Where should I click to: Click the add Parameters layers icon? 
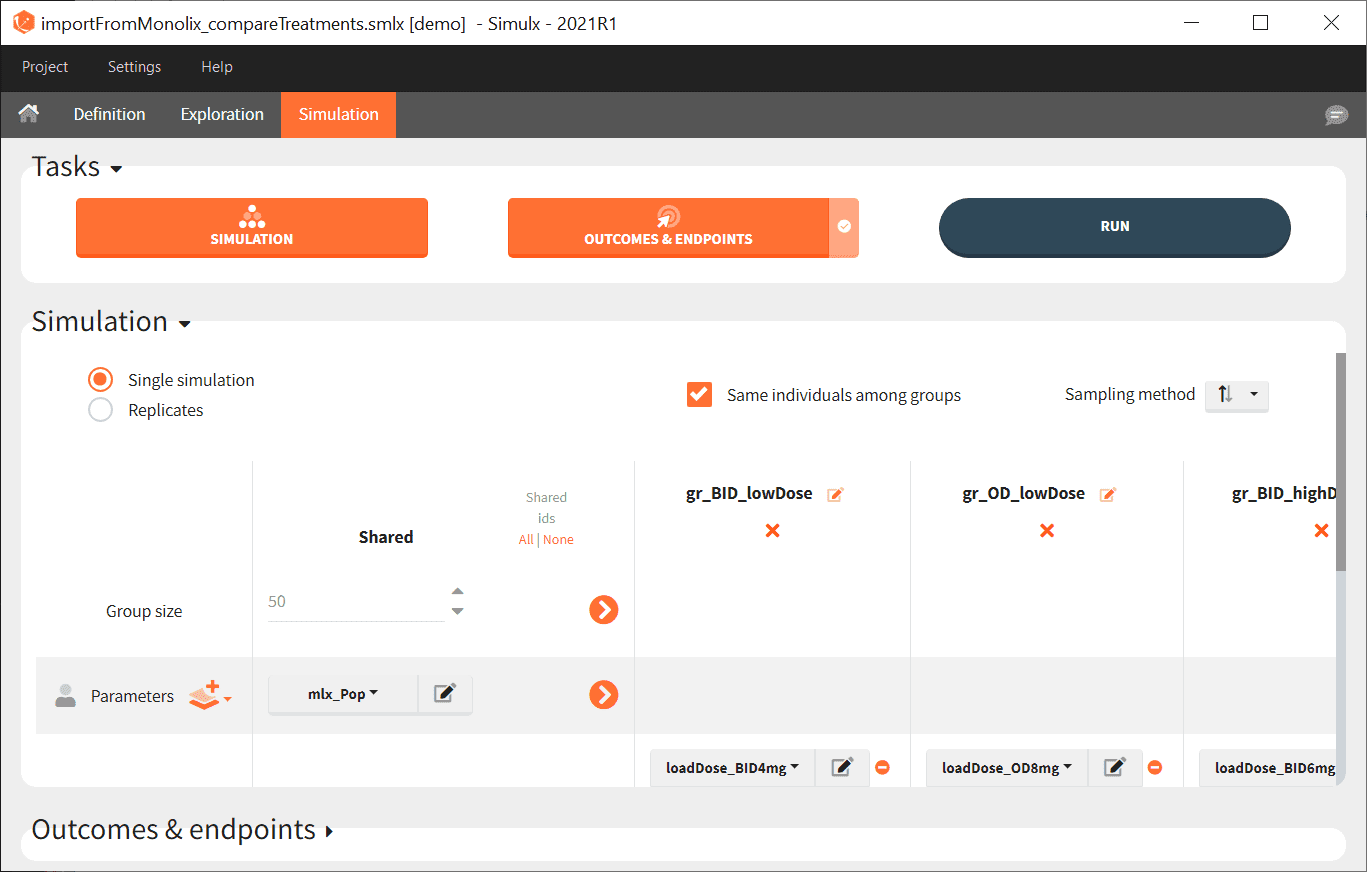208,695
